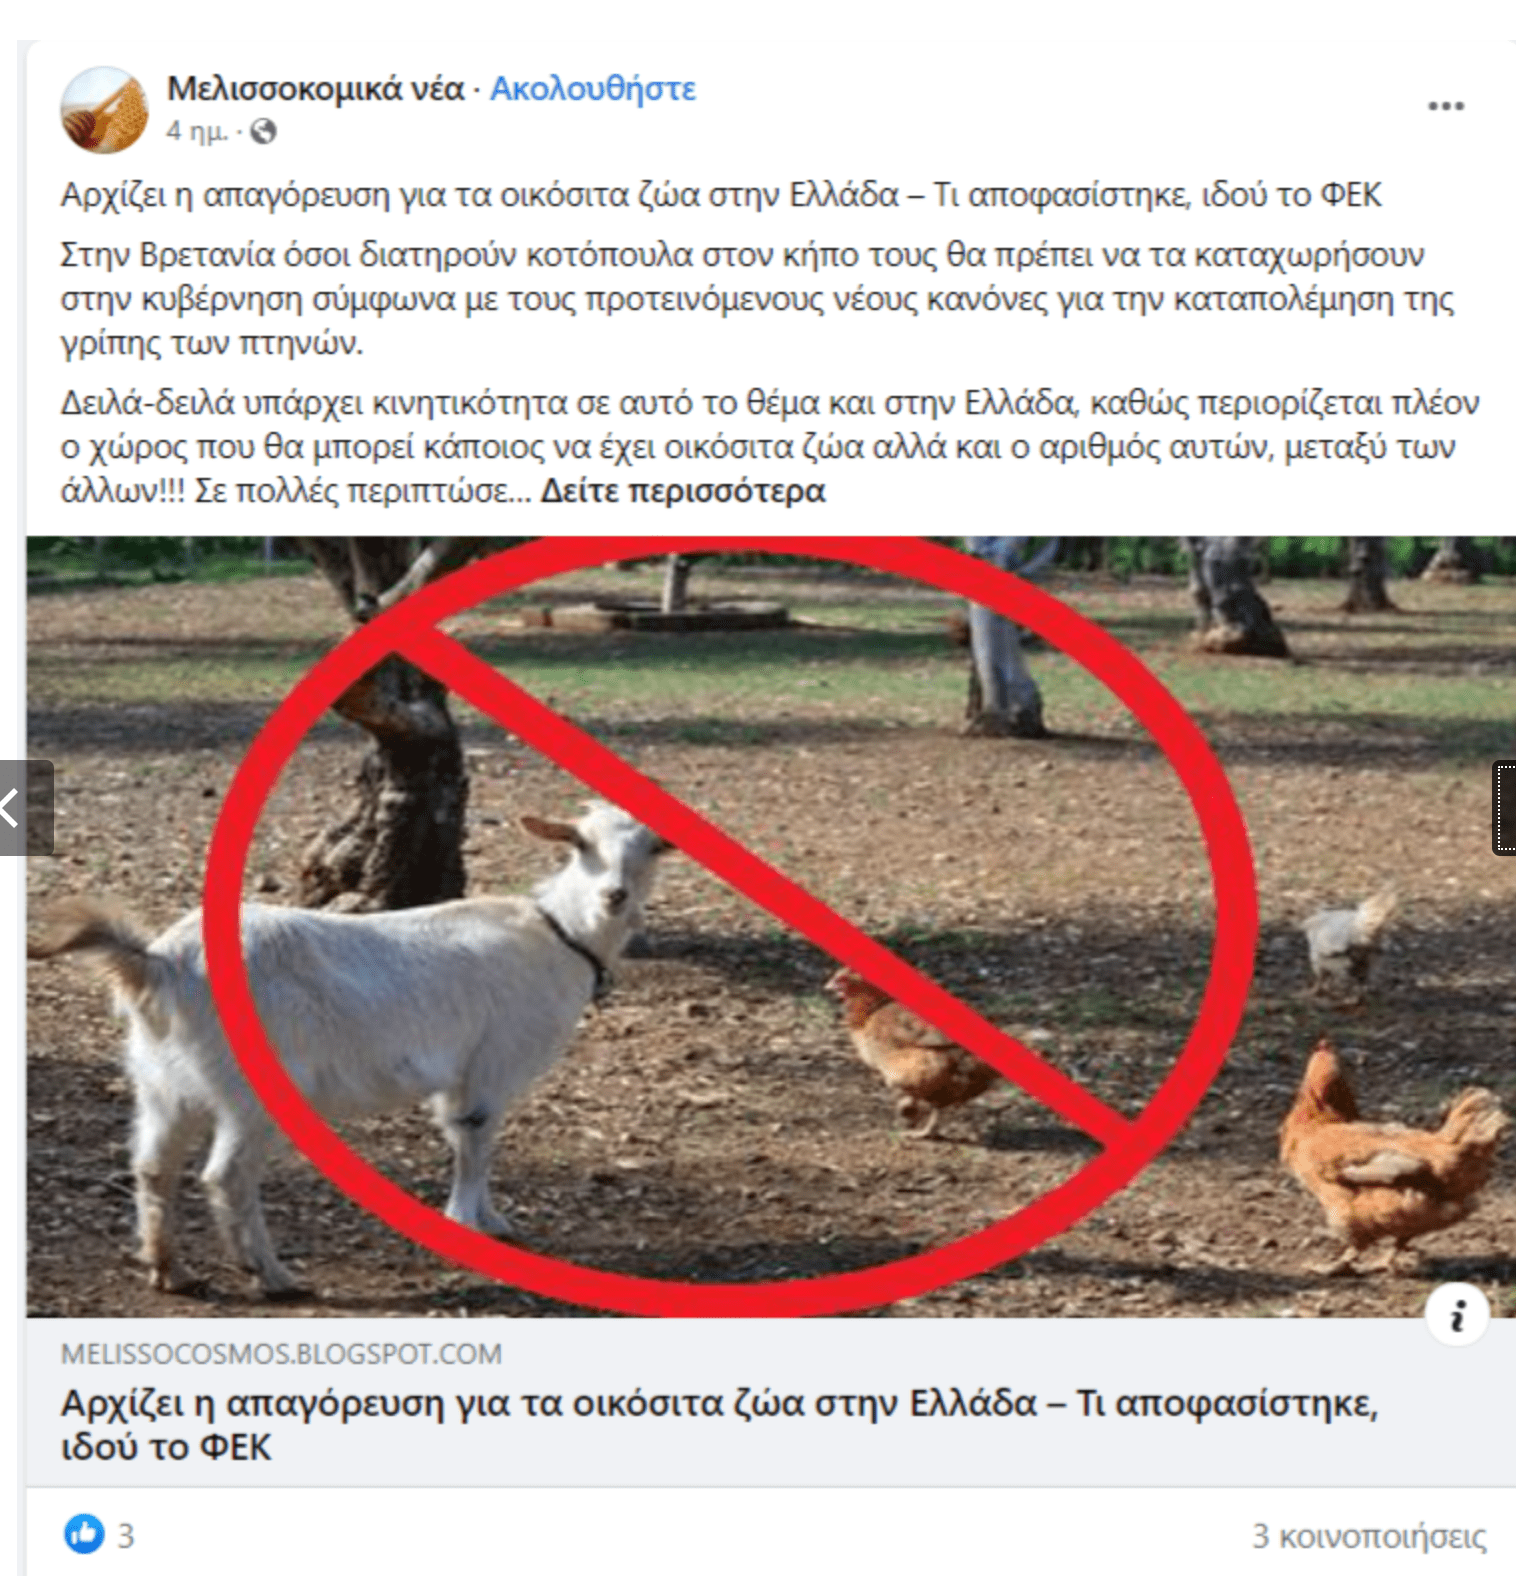Viewport: 1516px width, 1578px height.
Task: View the 3 κοινοποιήσεις shares list
Action: pos(1369,1536)
